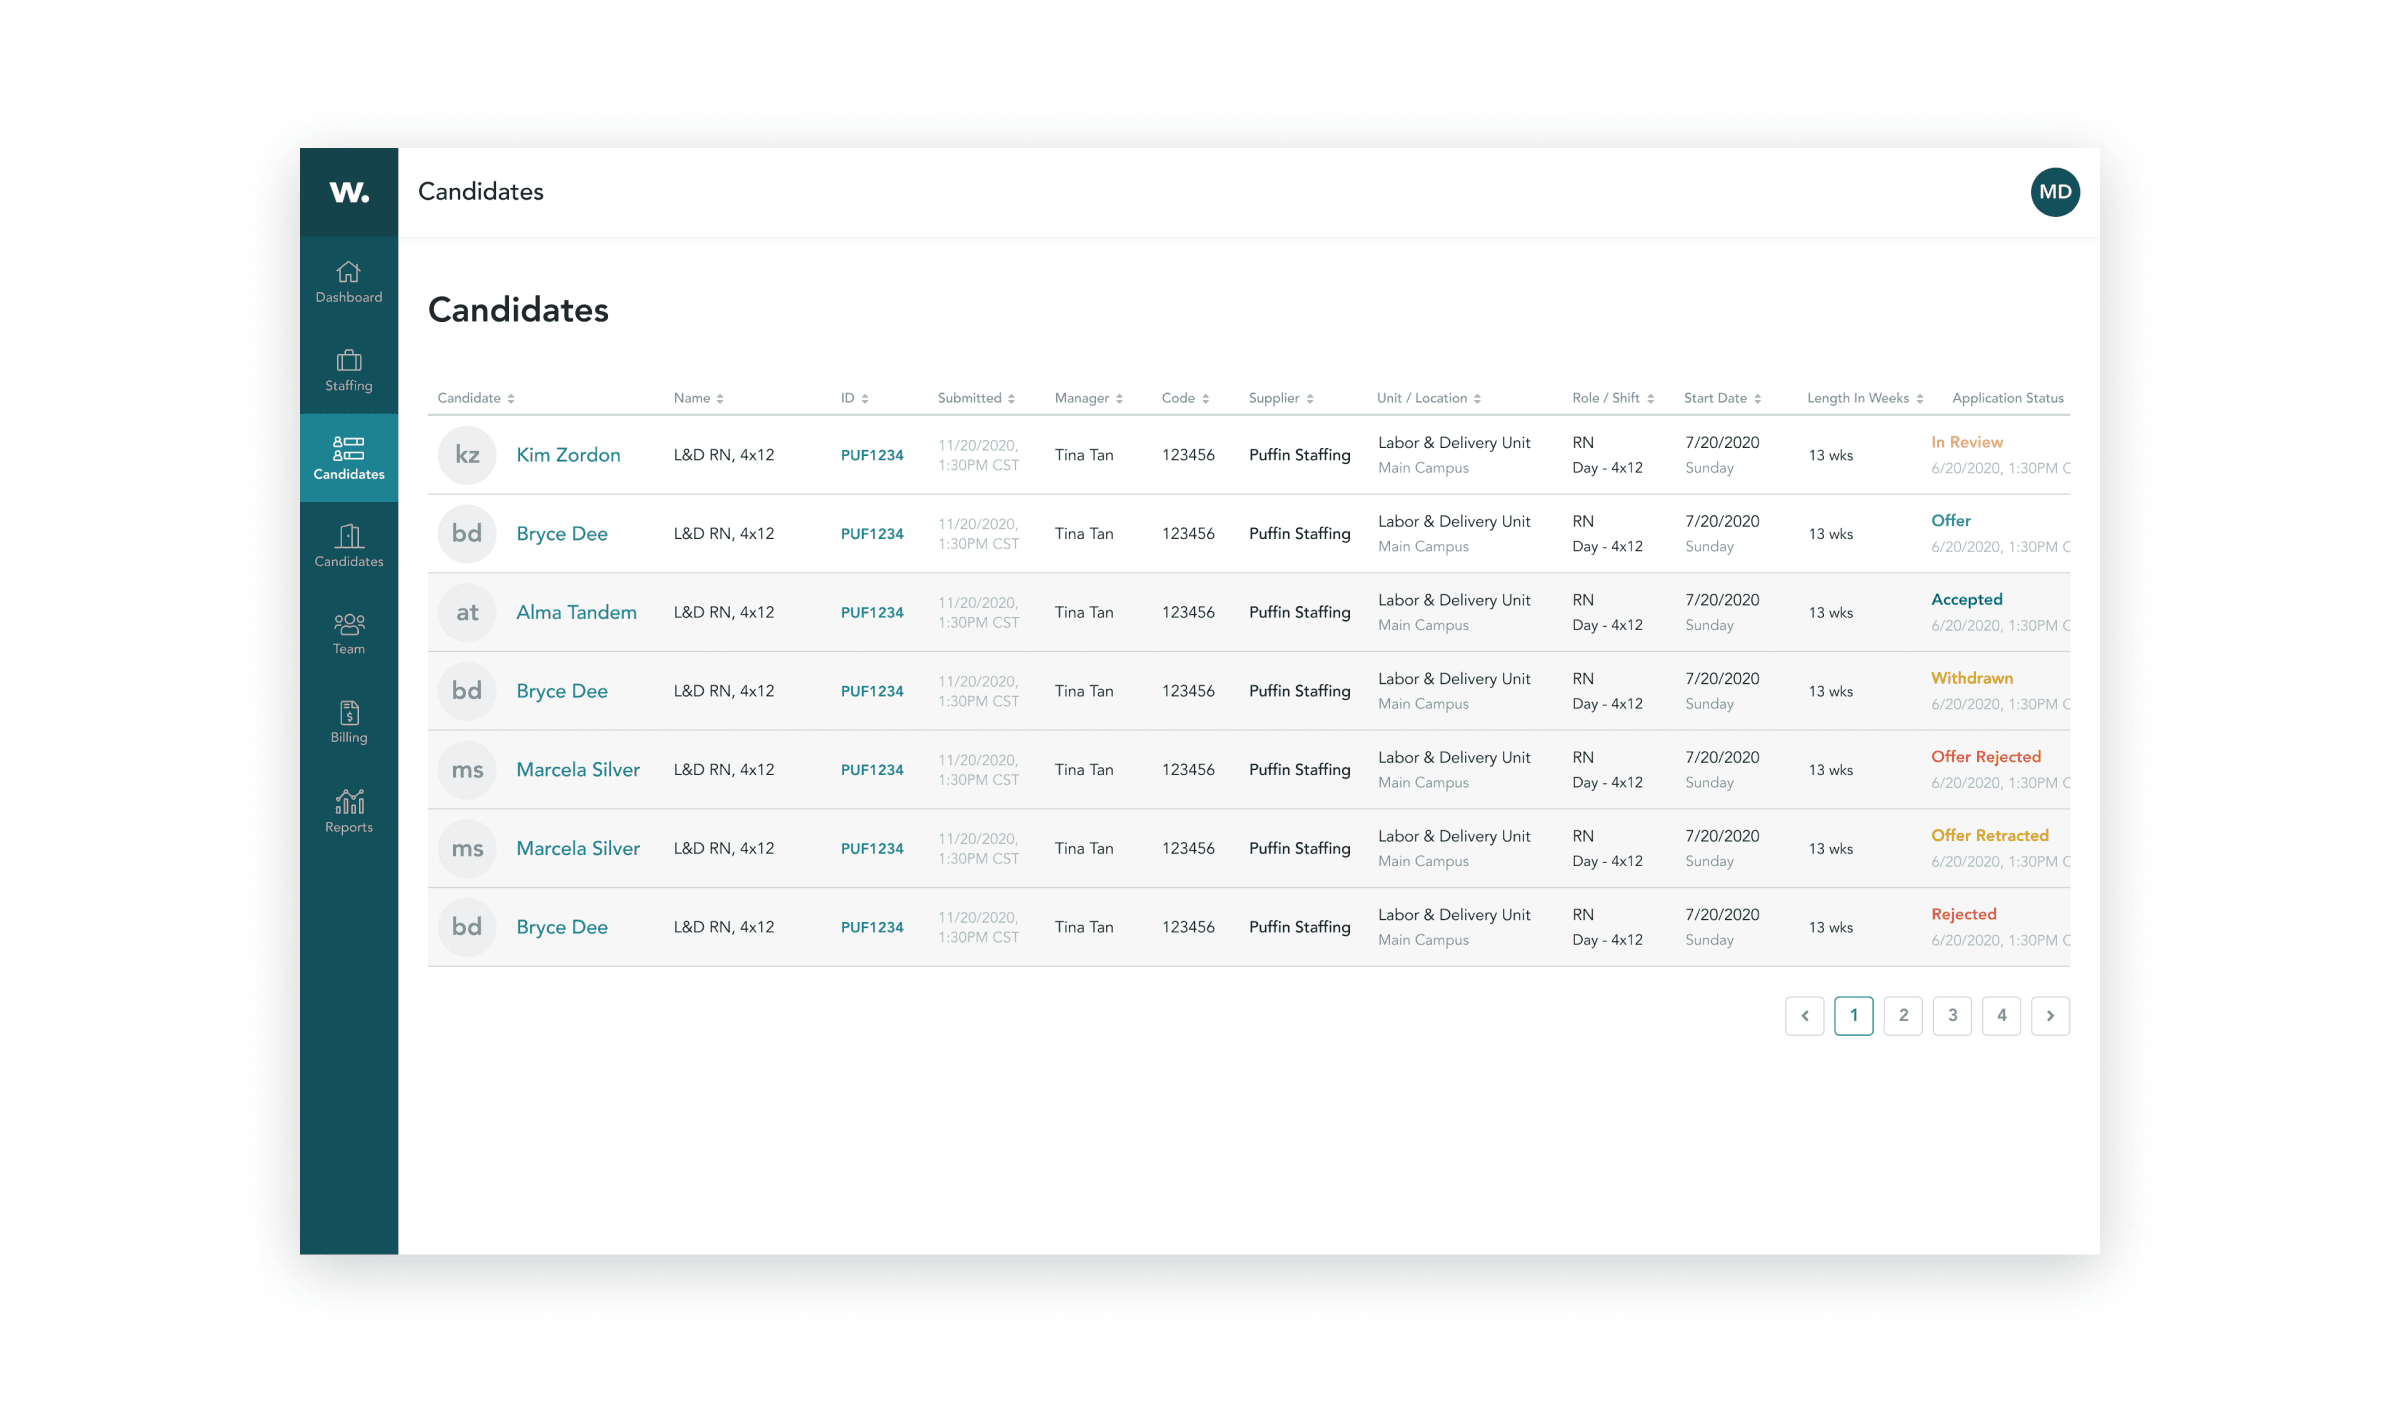
Task: Select the Team people icon
Action: 348,624
